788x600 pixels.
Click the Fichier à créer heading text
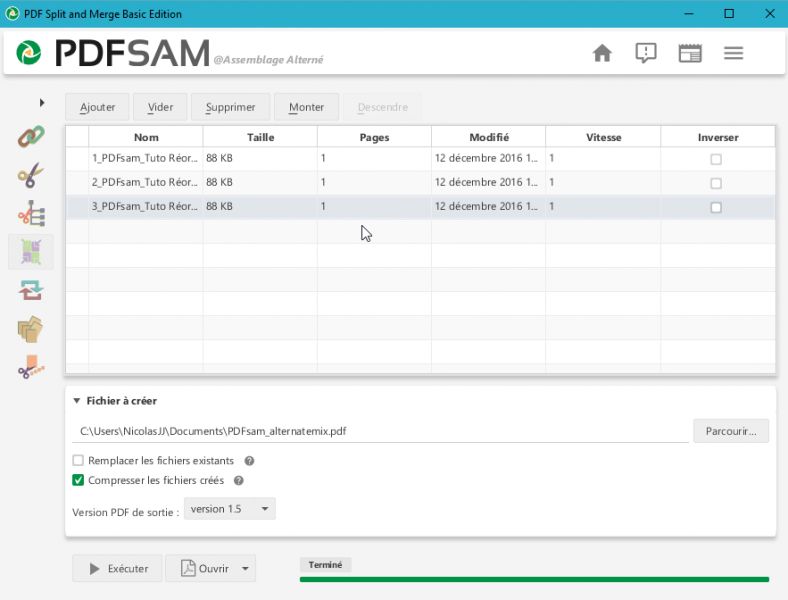point(122,401)
